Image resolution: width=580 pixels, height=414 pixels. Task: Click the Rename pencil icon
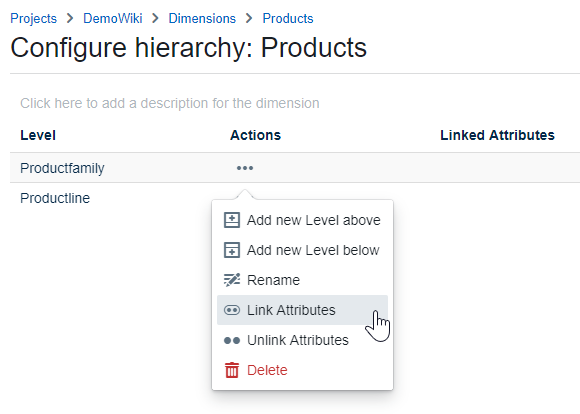(232, 280)
